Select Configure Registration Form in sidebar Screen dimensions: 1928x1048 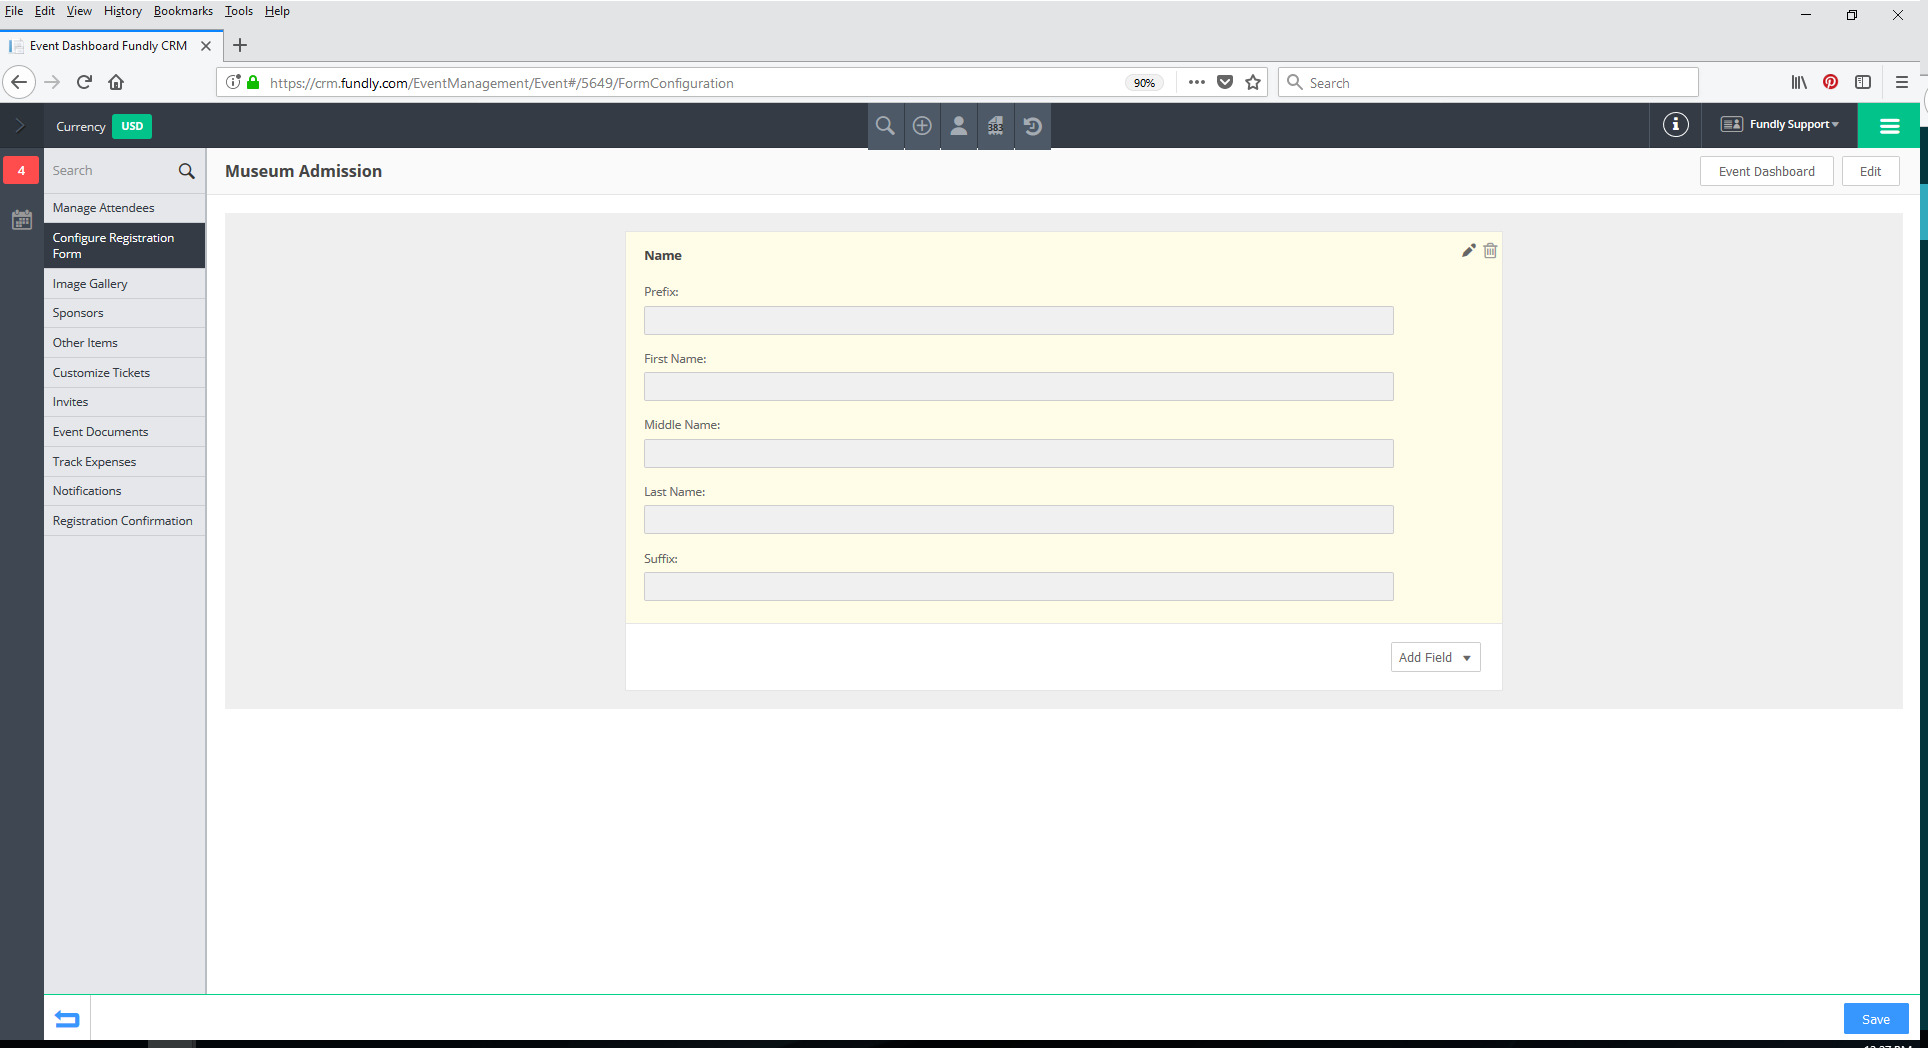124,246
